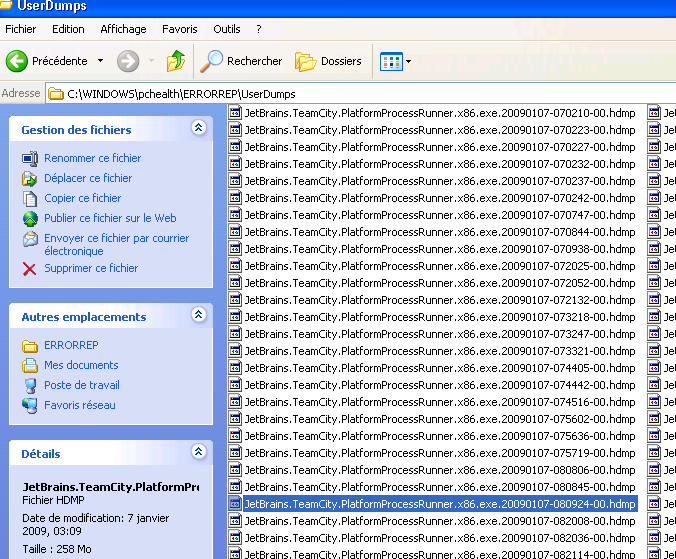This screenshot has width=676, height=559.
Task: Open the Fichier menu
Action: pos(20,29)
